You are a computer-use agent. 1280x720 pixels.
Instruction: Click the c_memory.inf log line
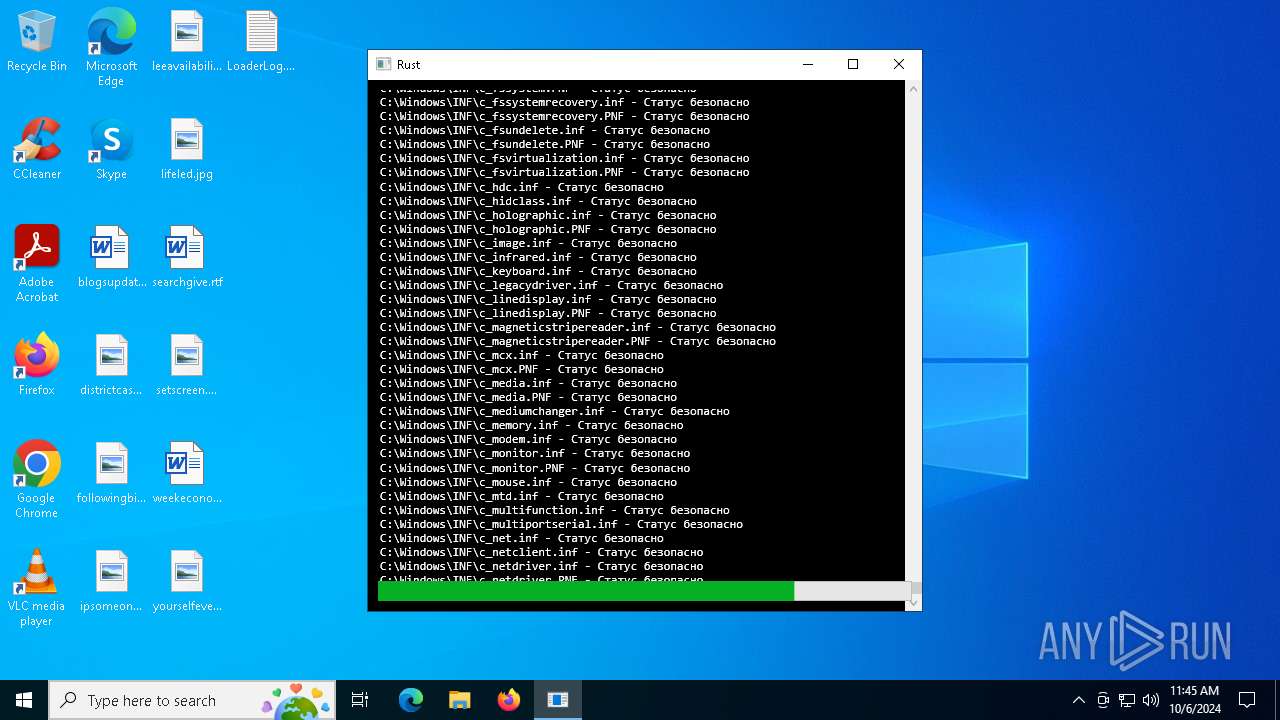pos(531,425)
